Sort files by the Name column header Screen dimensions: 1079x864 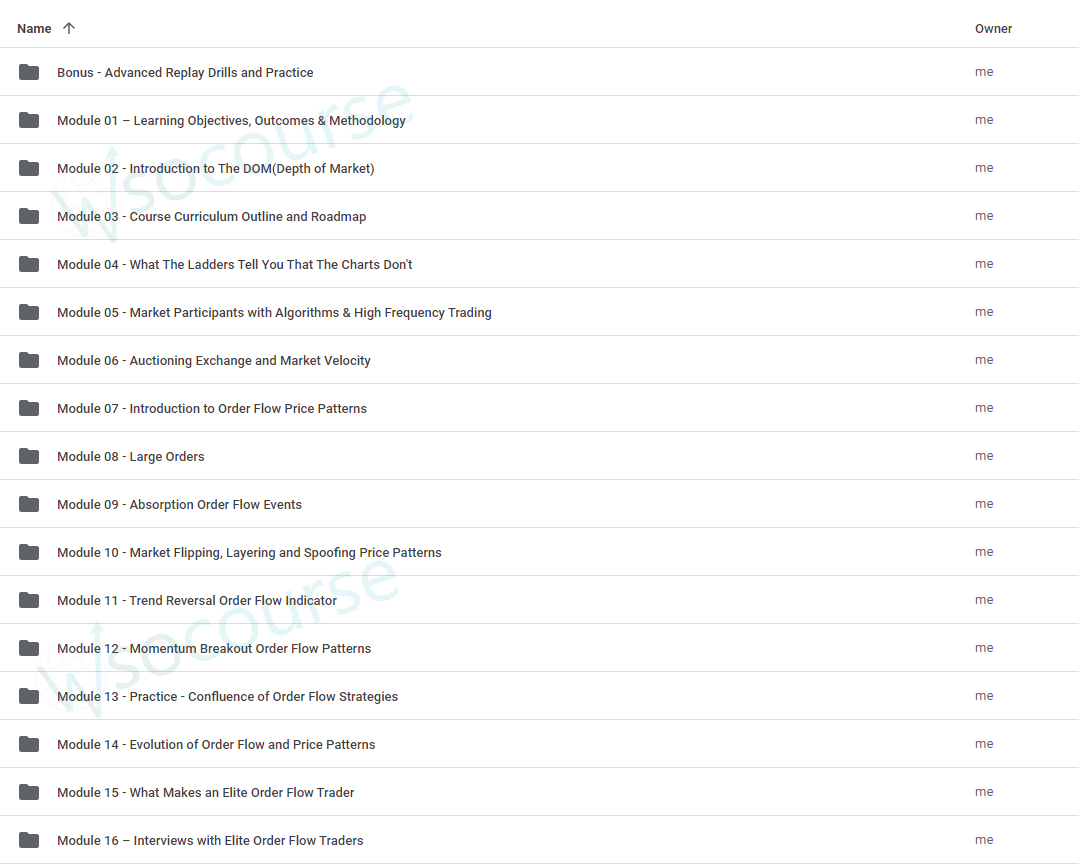[34, 29]
